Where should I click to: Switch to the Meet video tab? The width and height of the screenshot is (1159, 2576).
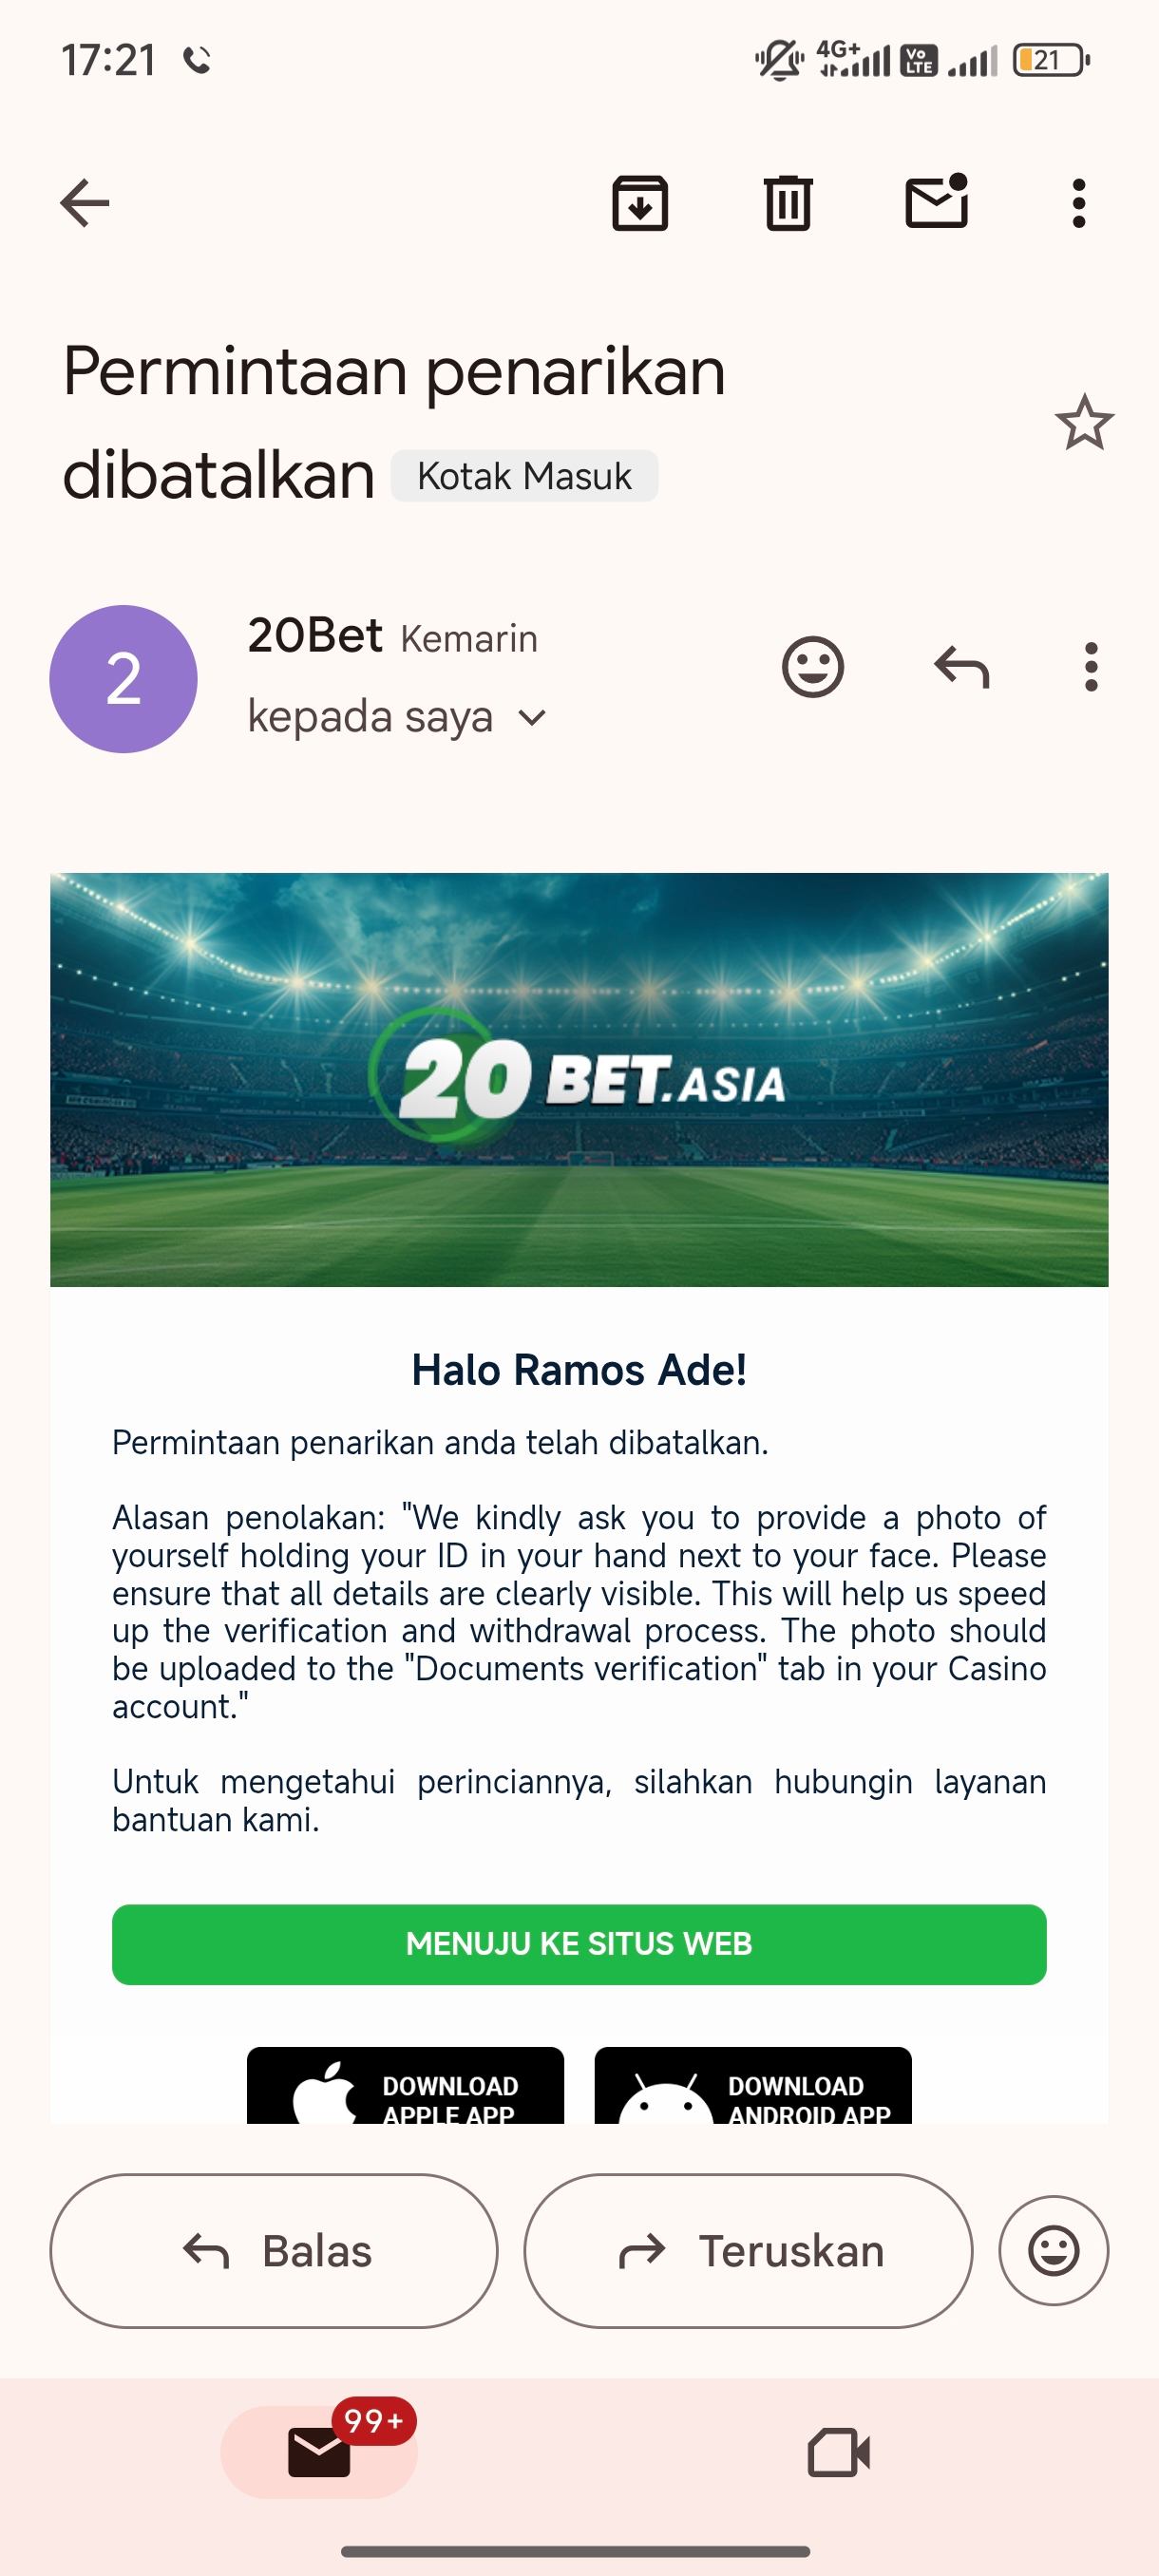[x=838, y=2453]
